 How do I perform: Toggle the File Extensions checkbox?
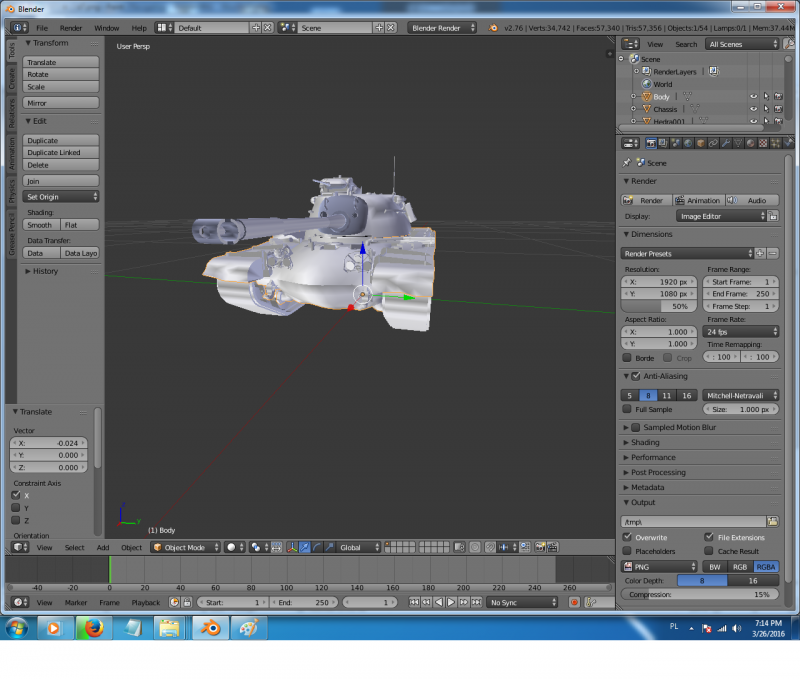pyautogui.click(x=709, y=537)
